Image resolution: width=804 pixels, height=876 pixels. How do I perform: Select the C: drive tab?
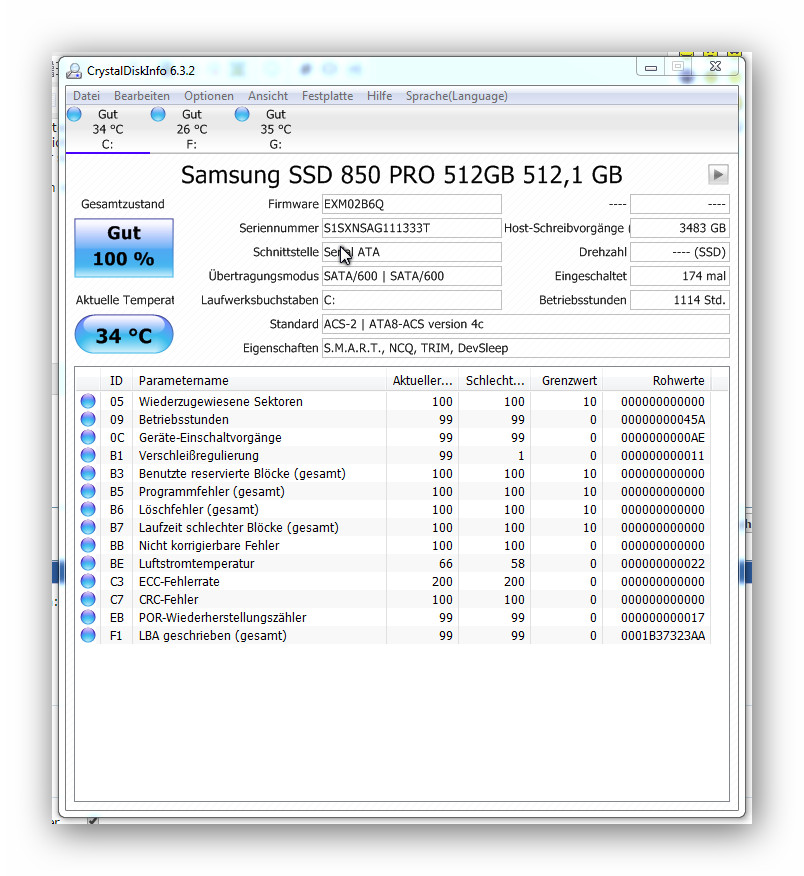click(x=107, y=129)
